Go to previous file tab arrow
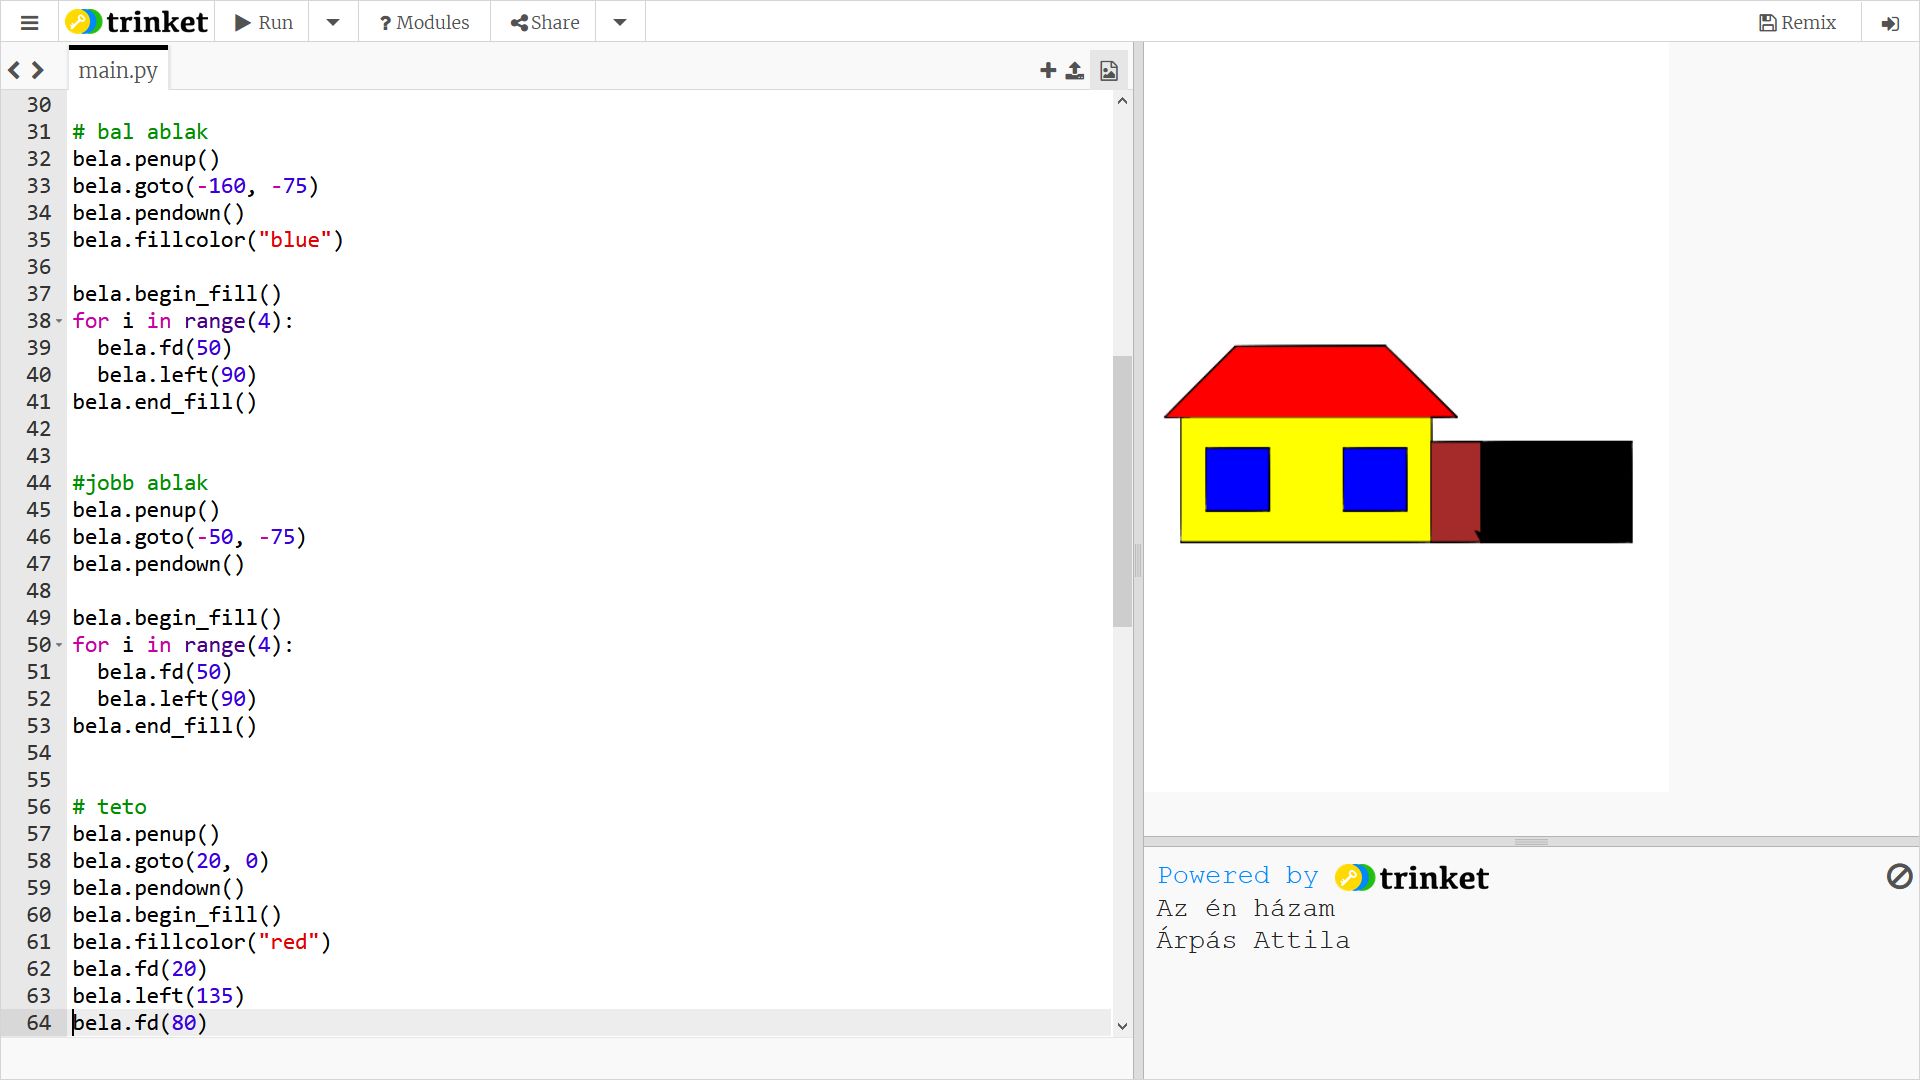 tap(14, 70)
